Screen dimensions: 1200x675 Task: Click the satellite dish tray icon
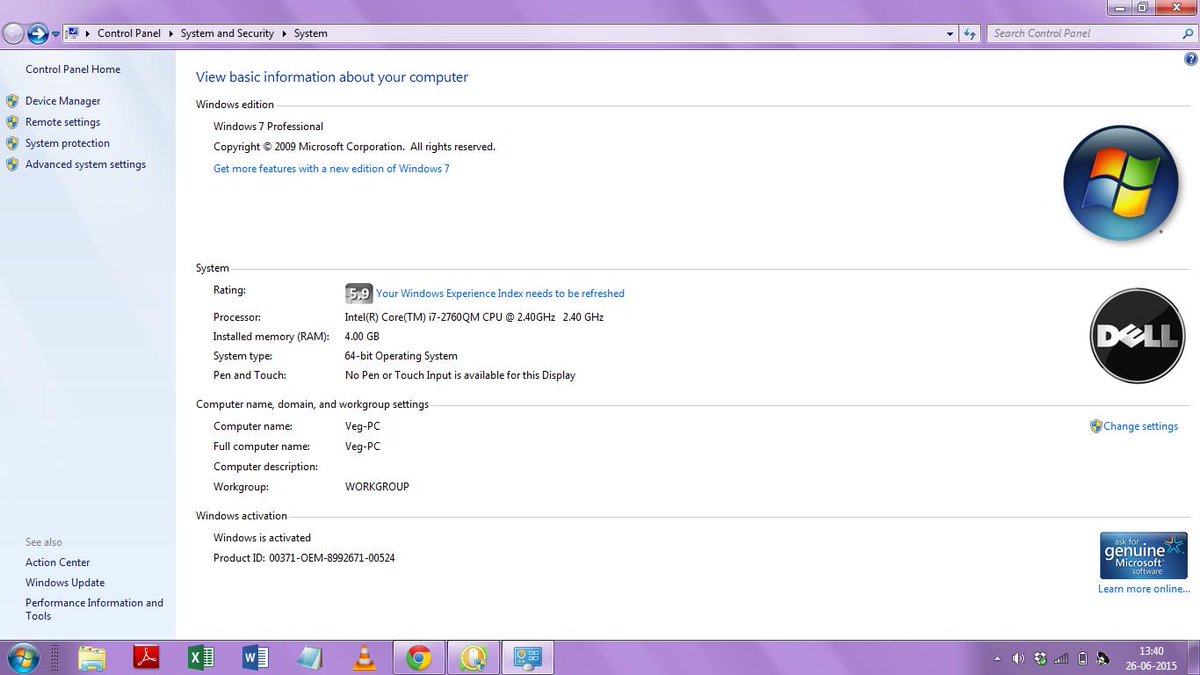coord(1101,658)
